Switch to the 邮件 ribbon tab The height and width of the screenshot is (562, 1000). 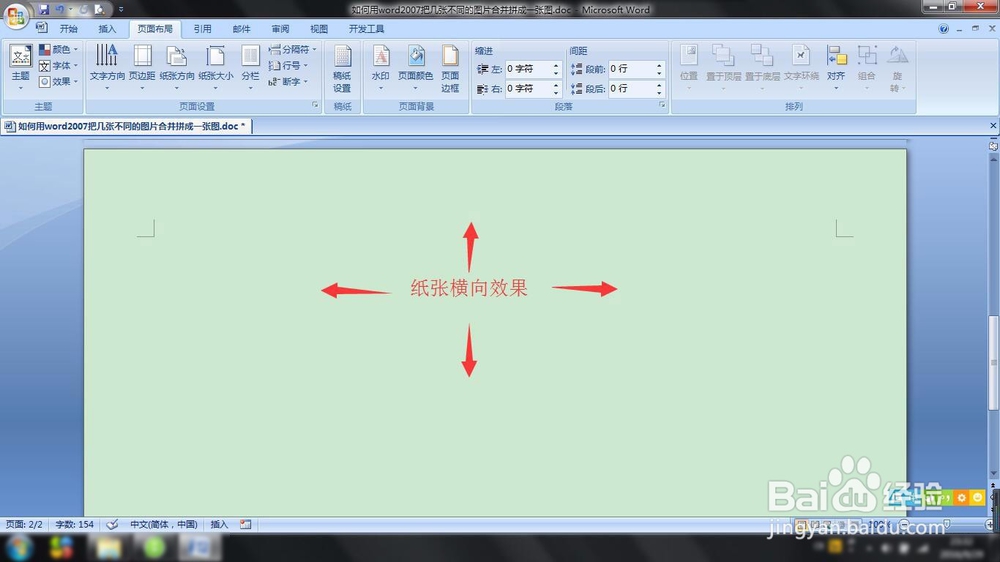(x=241, y=29)
